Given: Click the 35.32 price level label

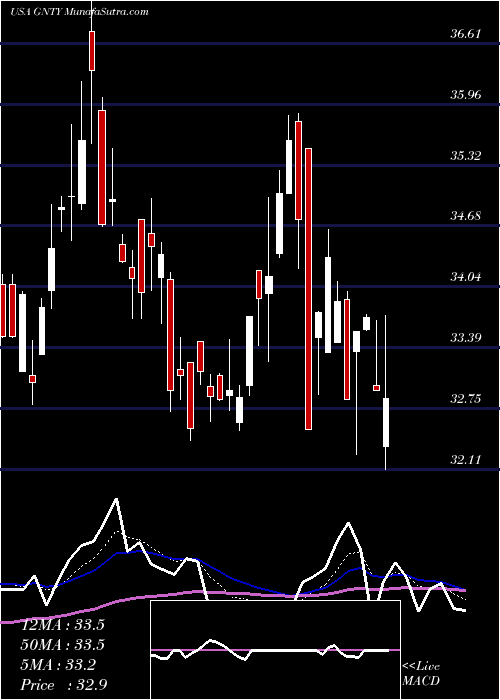Looking at the screenshot, I should [465, 156].
